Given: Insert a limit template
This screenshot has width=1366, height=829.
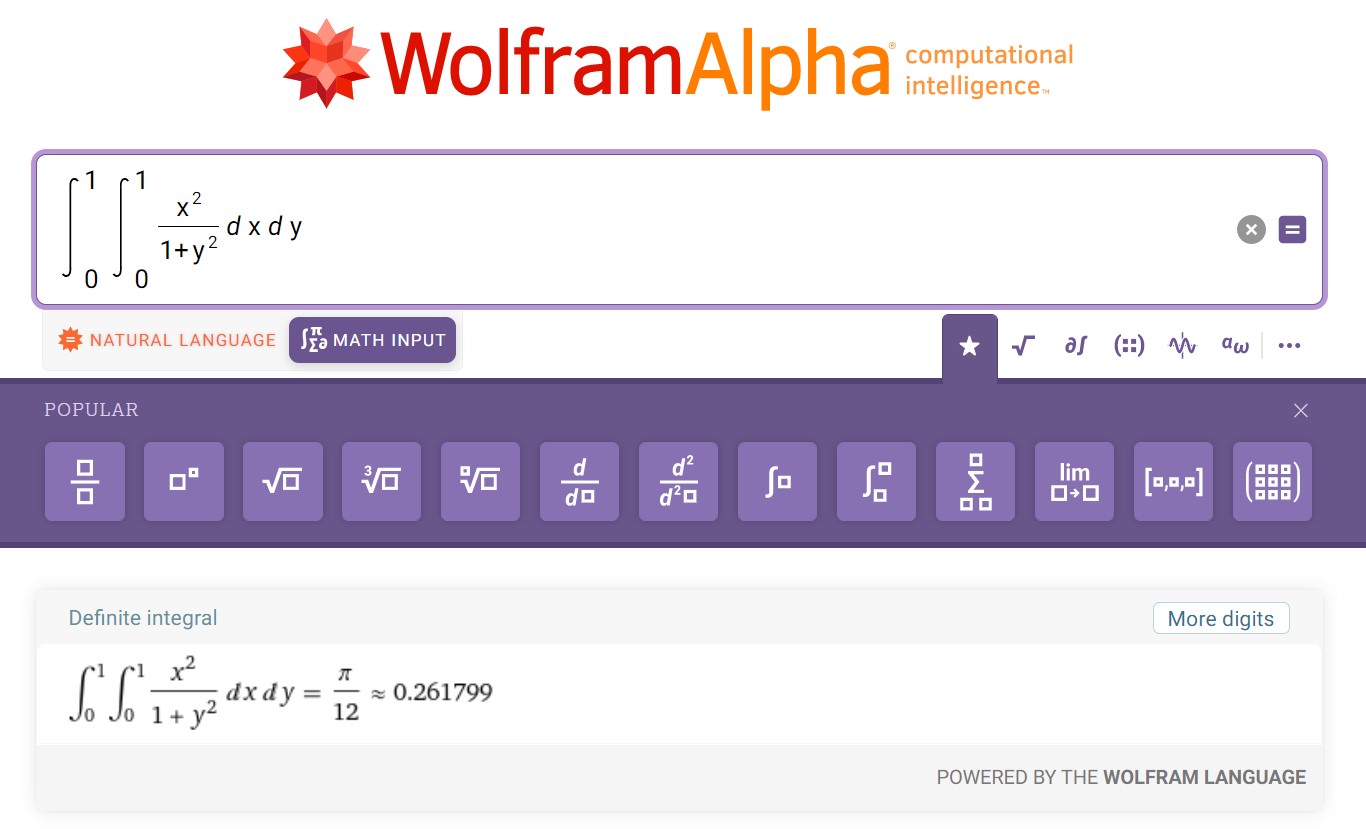Looking at the screenshot, I should [1075, 482].
